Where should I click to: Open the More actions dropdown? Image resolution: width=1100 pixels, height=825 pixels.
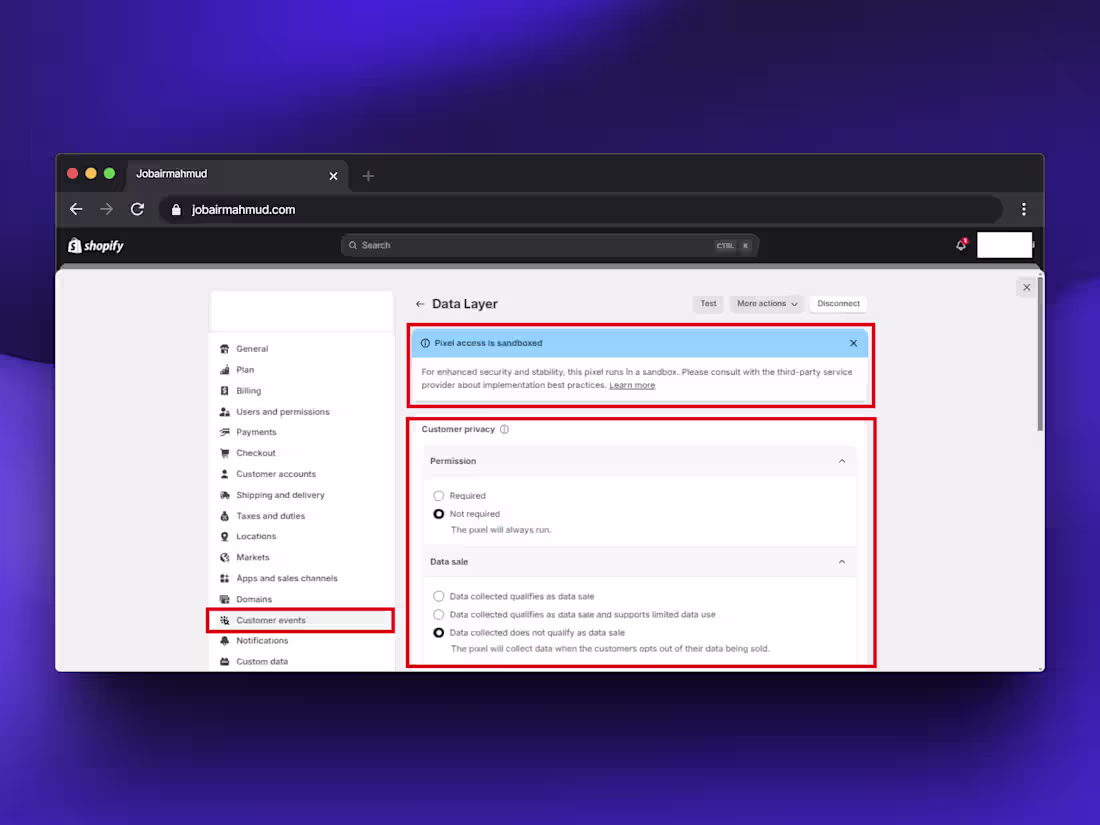(766, 303)
